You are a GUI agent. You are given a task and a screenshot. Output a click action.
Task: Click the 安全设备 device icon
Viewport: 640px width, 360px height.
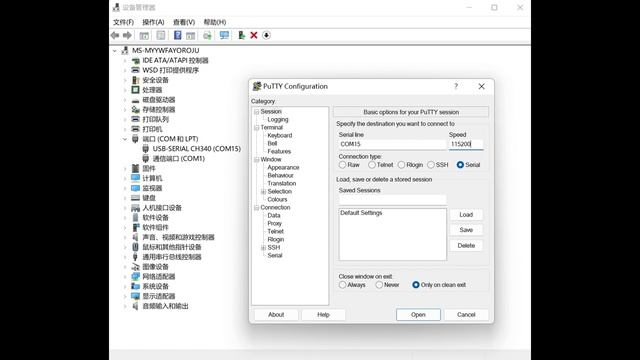pyautogui.click(x=136, y=80)
